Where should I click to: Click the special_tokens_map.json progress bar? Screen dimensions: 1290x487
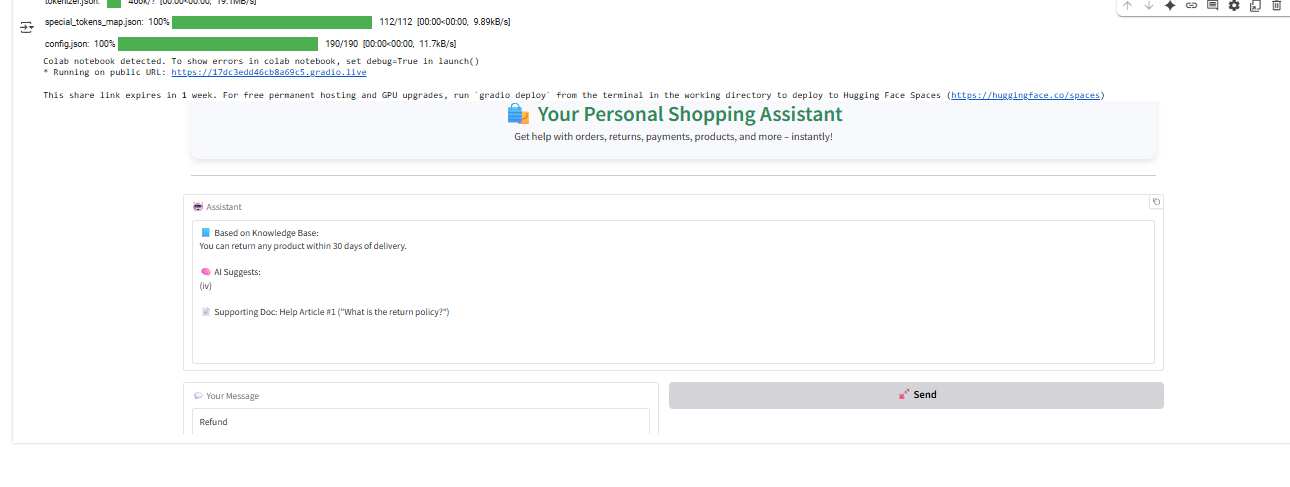click(x=272, y=22)
